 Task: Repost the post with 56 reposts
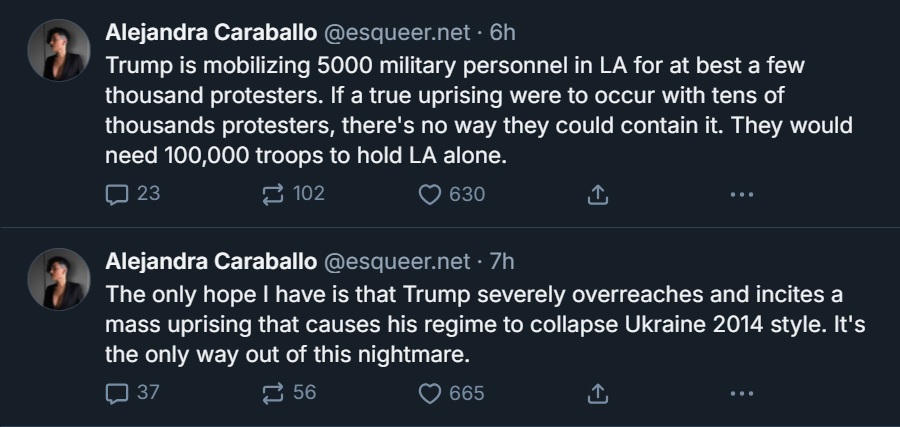[x=273, y=393]
